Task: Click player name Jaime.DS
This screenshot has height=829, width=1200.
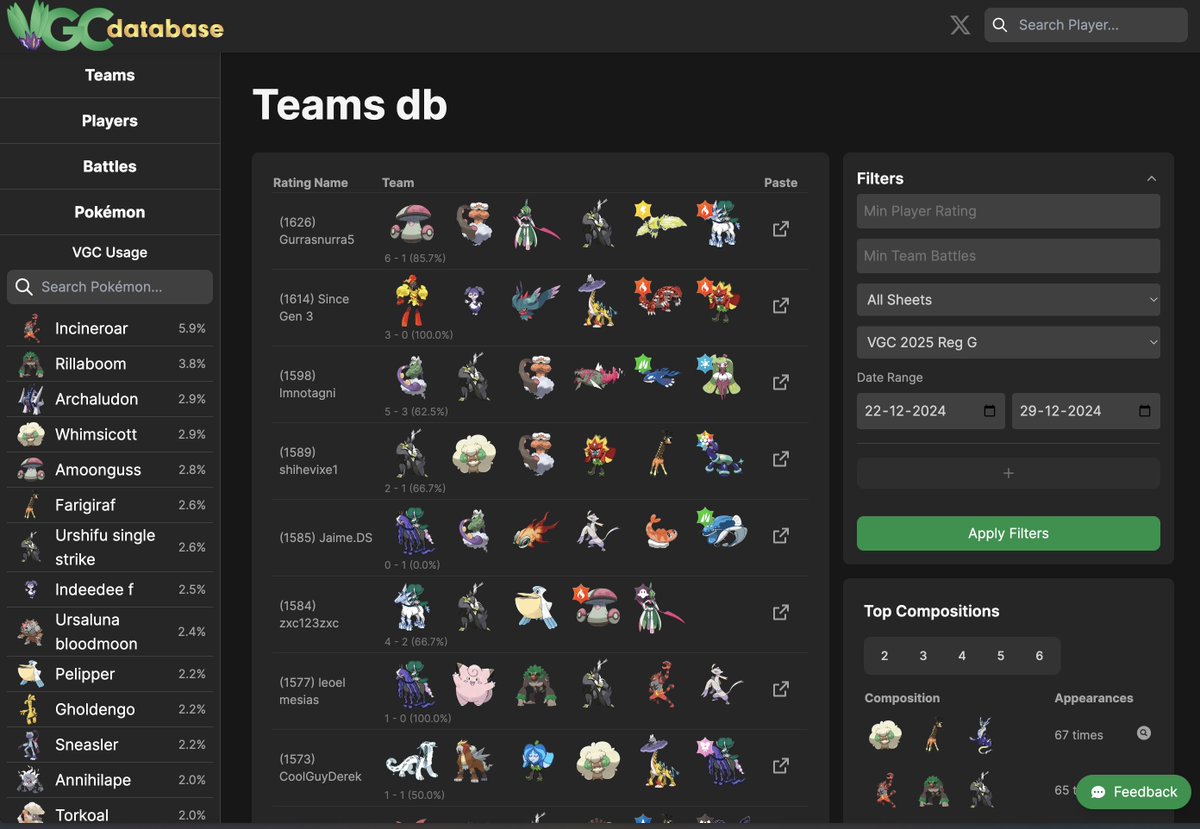Action: 346,538
